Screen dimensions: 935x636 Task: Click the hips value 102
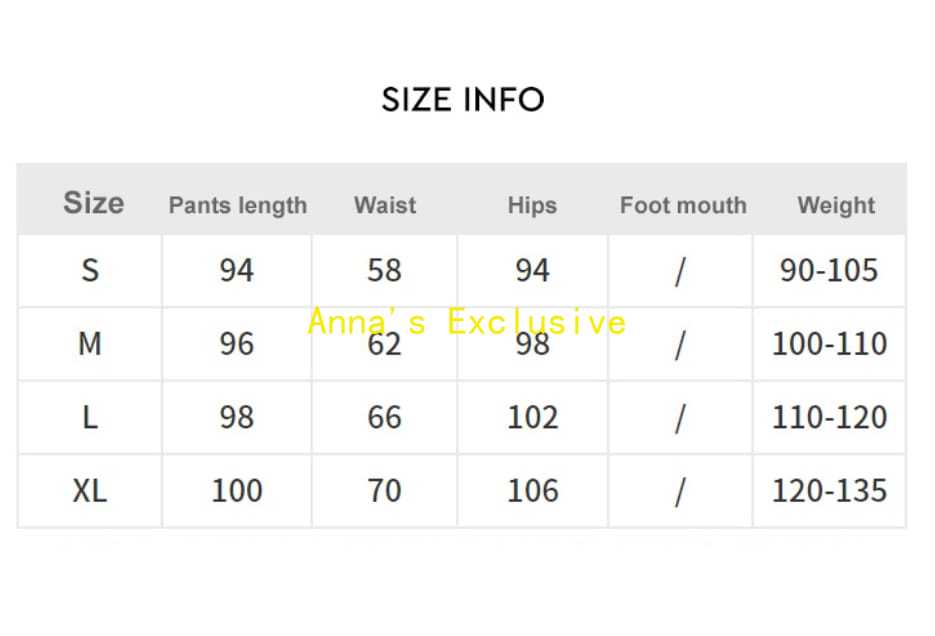pyautogui.click(x=532, y=417)
